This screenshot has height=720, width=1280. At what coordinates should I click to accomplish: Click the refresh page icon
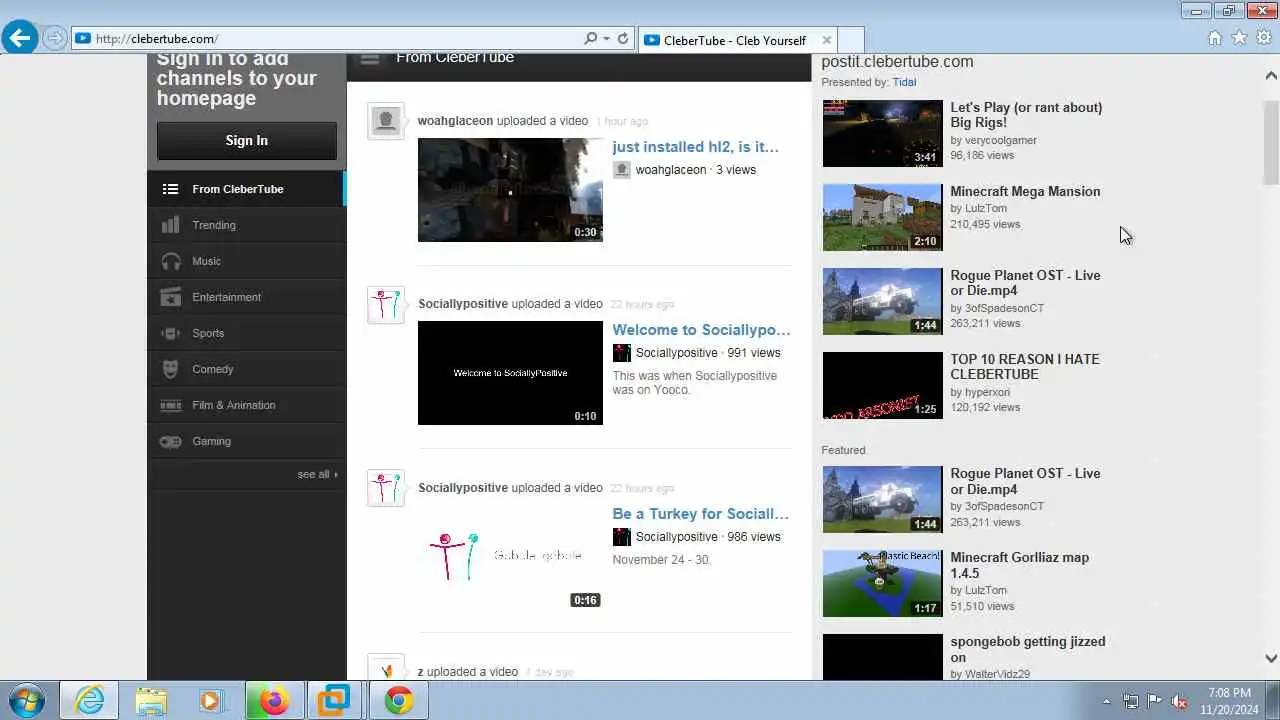click(x=623, y=39)
